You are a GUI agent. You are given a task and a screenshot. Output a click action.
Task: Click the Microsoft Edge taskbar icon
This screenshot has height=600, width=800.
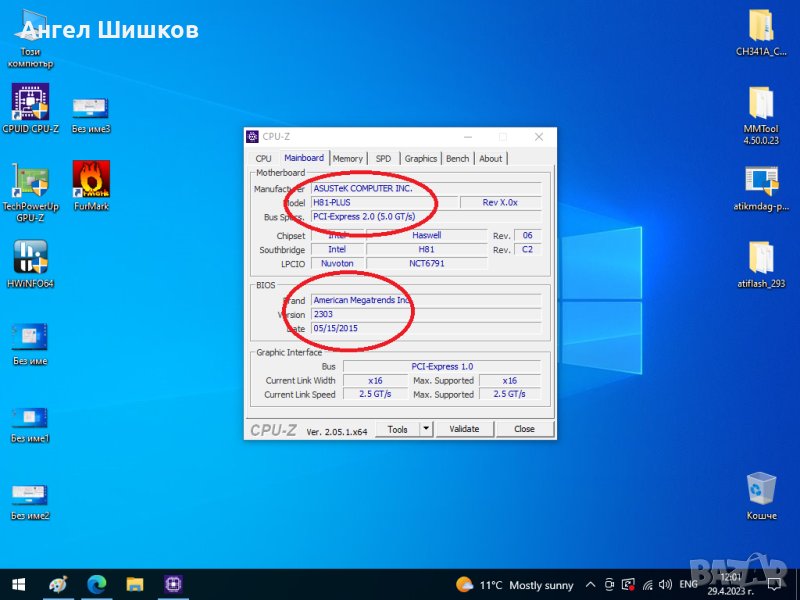97,584
